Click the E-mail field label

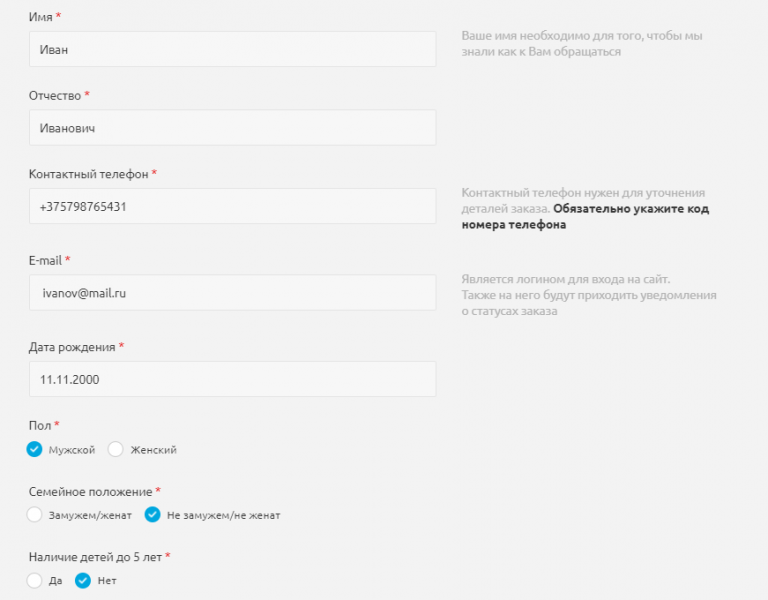coord(46,260)
